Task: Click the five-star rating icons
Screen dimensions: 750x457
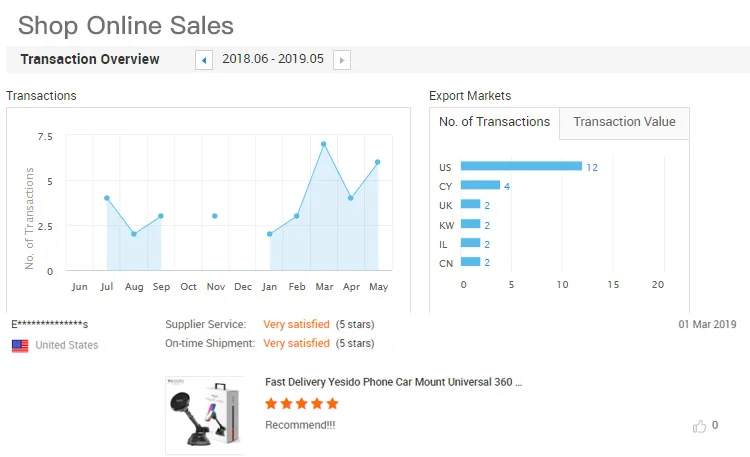Action: pyautogui.click(x=302, y=404)
